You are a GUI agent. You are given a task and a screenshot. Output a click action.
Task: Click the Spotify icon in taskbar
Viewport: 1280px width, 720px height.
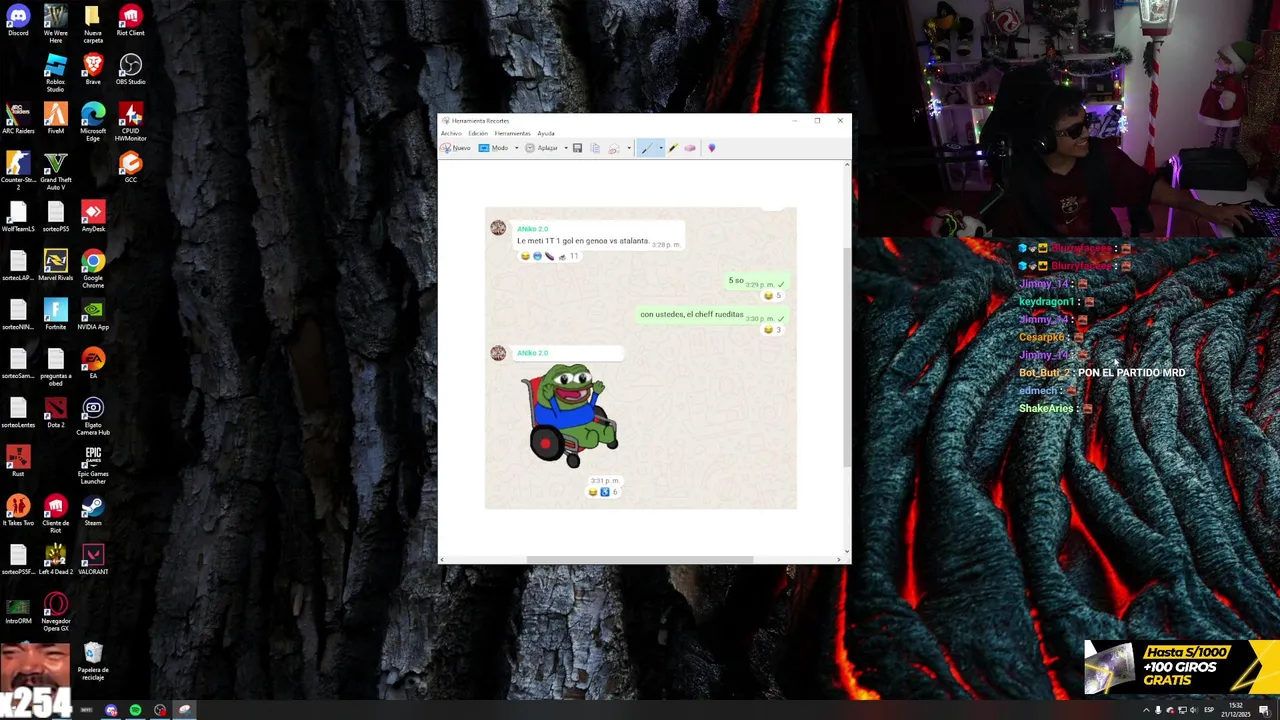click(x=135, y=710)
